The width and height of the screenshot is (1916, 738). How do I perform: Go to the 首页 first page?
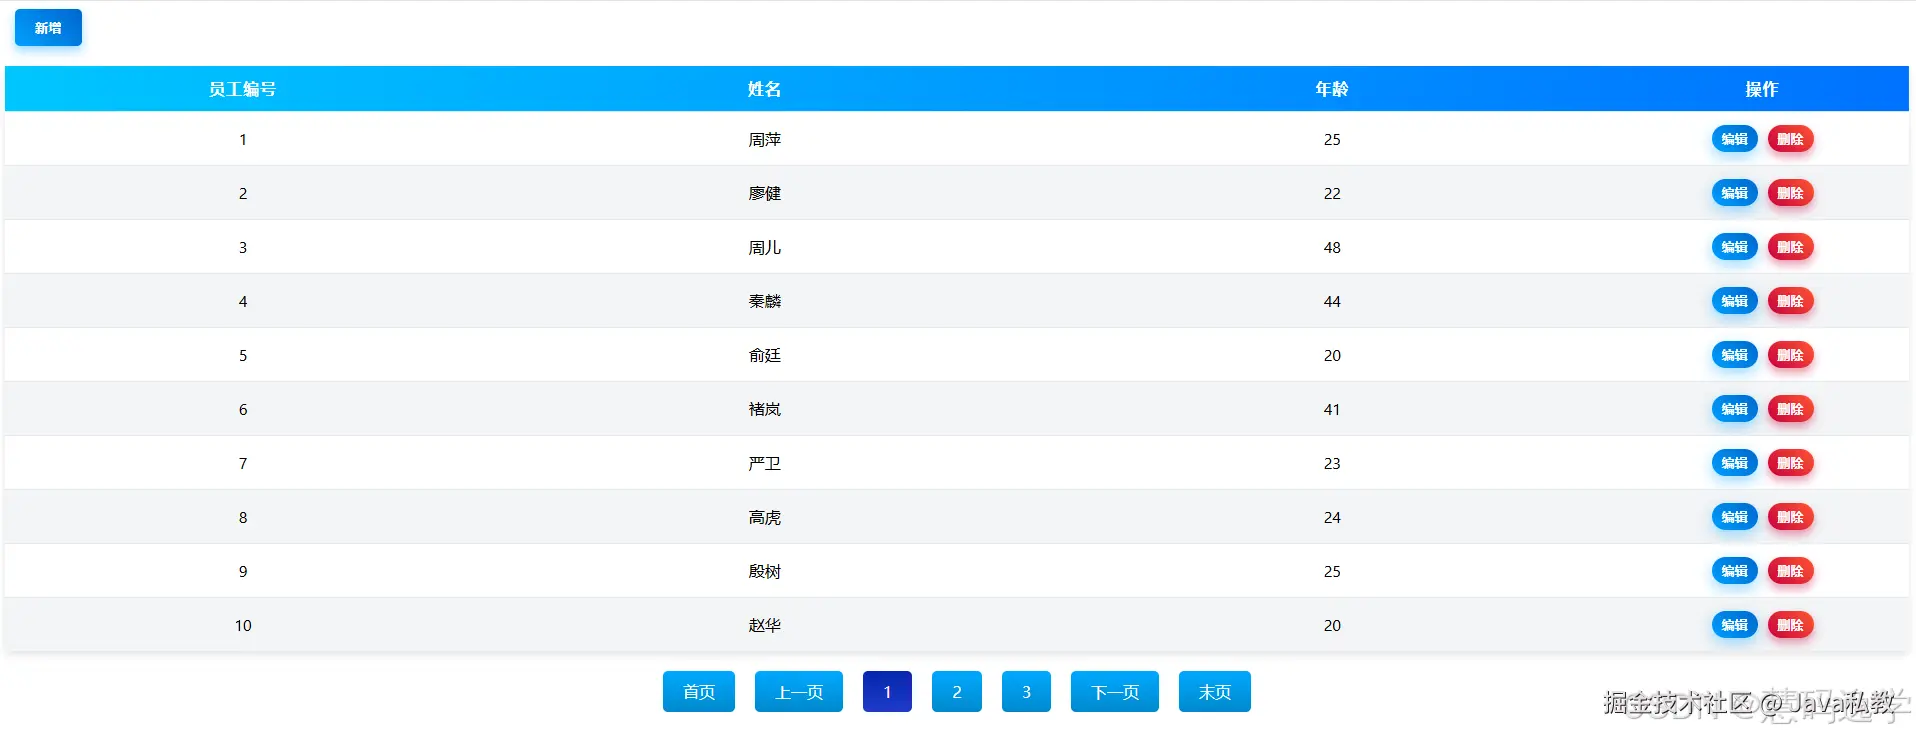(699, 692)
